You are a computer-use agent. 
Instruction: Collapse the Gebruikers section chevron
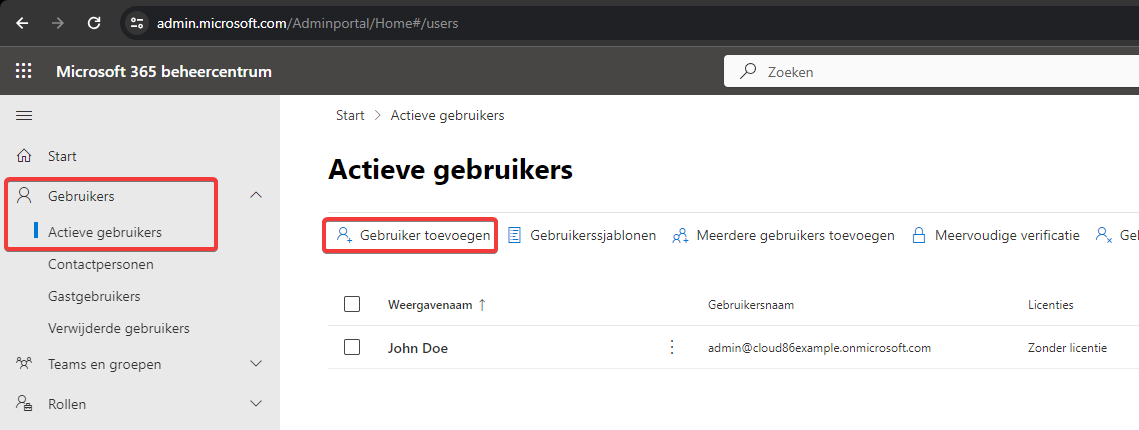(x=256, y=195)
